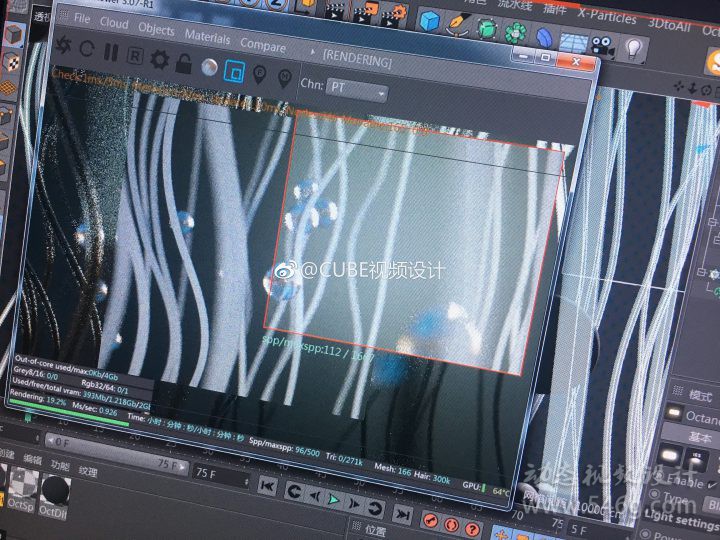This screenshot has width=720, height=540.
Task: Click the floor environment grid icon
Action: coord(573,43)
